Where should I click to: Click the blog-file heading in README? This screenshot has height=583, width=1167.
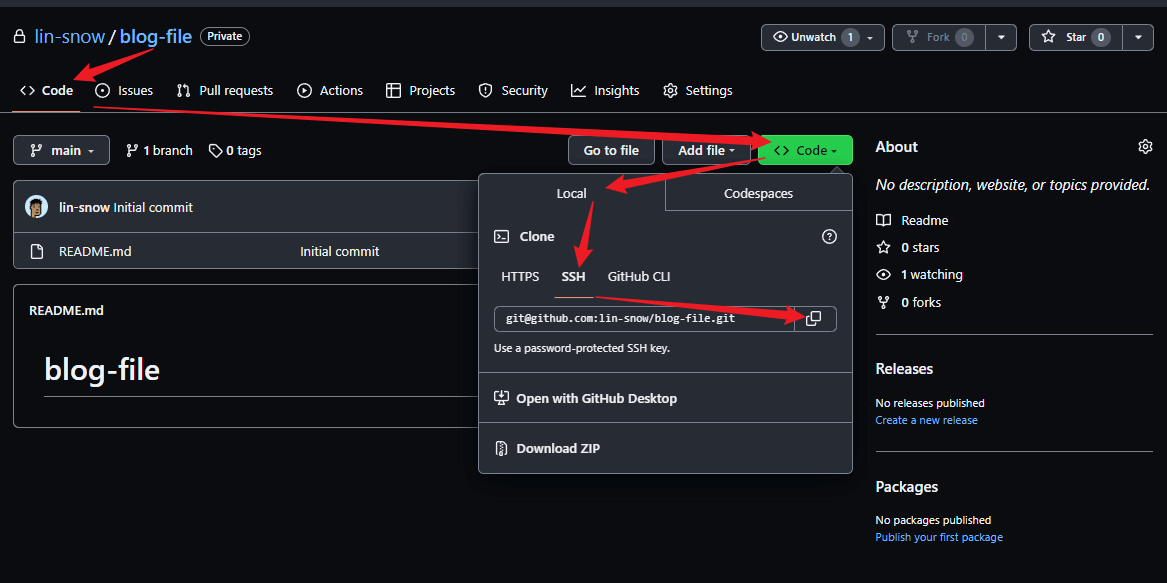102,369
